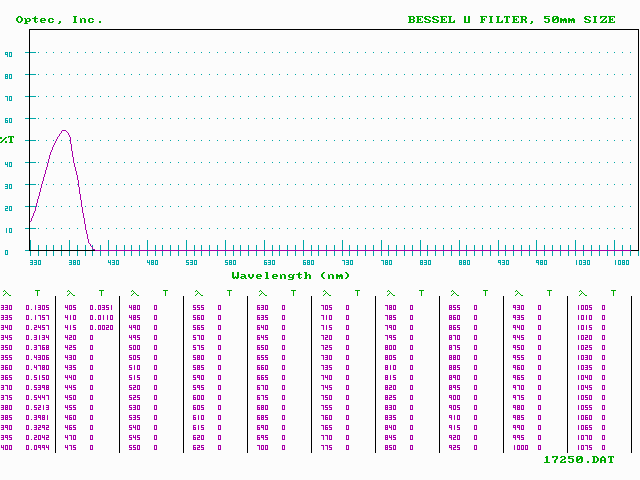Click the 1075 wavelength entry in the table

[x=585, y=446]
